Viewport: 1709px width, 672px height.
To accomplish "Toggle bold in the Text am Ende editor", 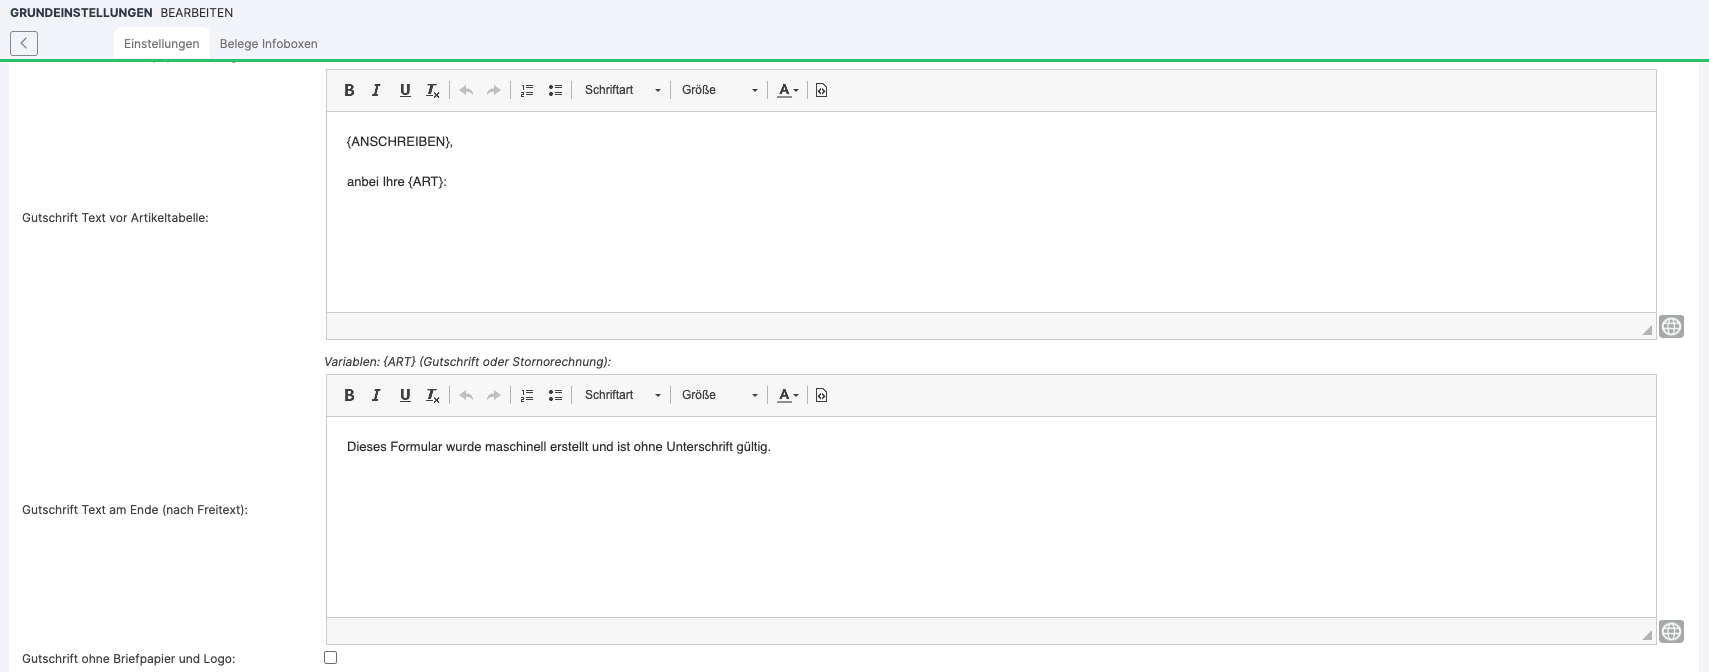I will coord(349,395).
